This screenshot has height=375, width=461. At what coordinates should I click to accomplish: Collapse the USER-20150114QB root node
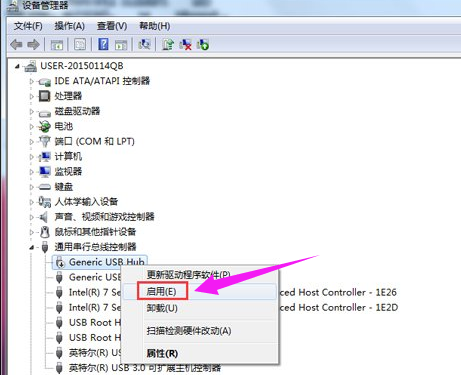tap(17, 66)
